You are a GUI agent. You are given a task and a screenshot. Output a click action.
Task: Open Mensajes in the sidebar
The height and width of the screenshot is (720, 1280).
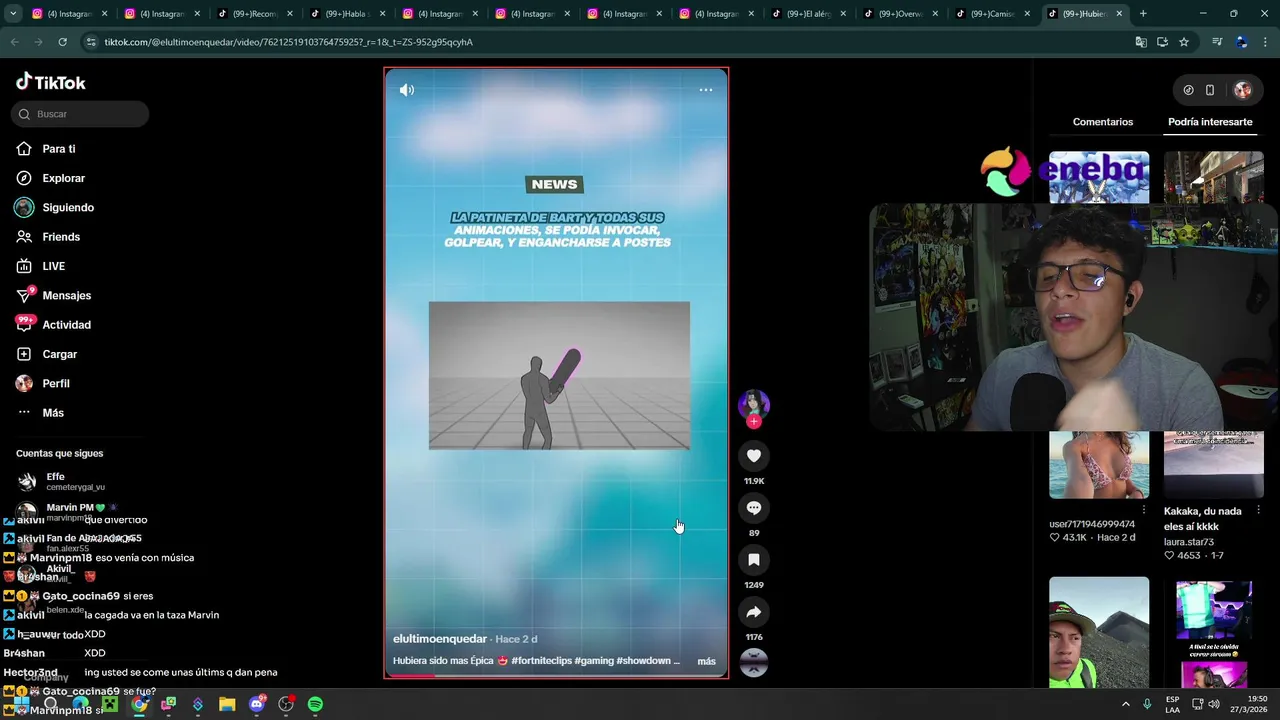(x=66, y=295)
